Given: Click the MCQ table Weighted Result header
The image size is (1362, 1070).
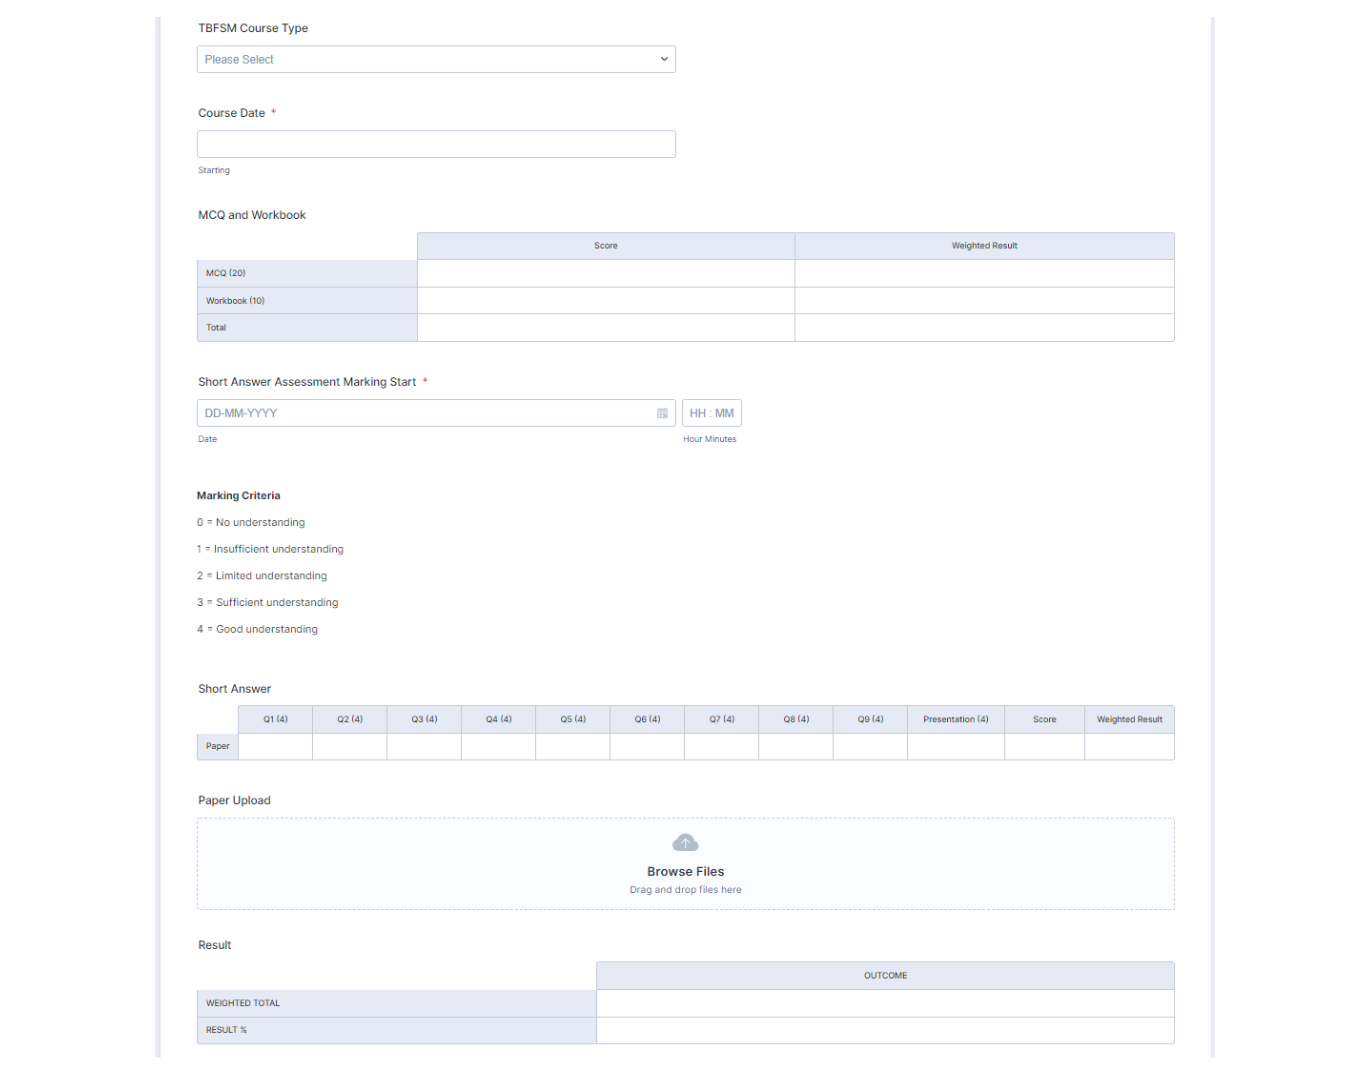Looking at the screenshot, I should (x=984, y=246).
